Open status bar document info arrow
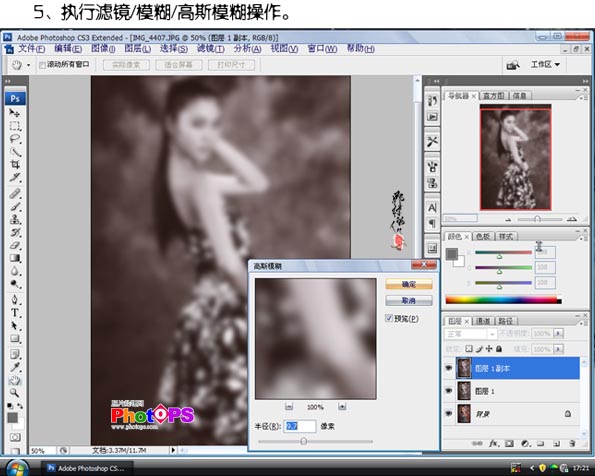This screenshot has width=595, height=476. [173, 450]
